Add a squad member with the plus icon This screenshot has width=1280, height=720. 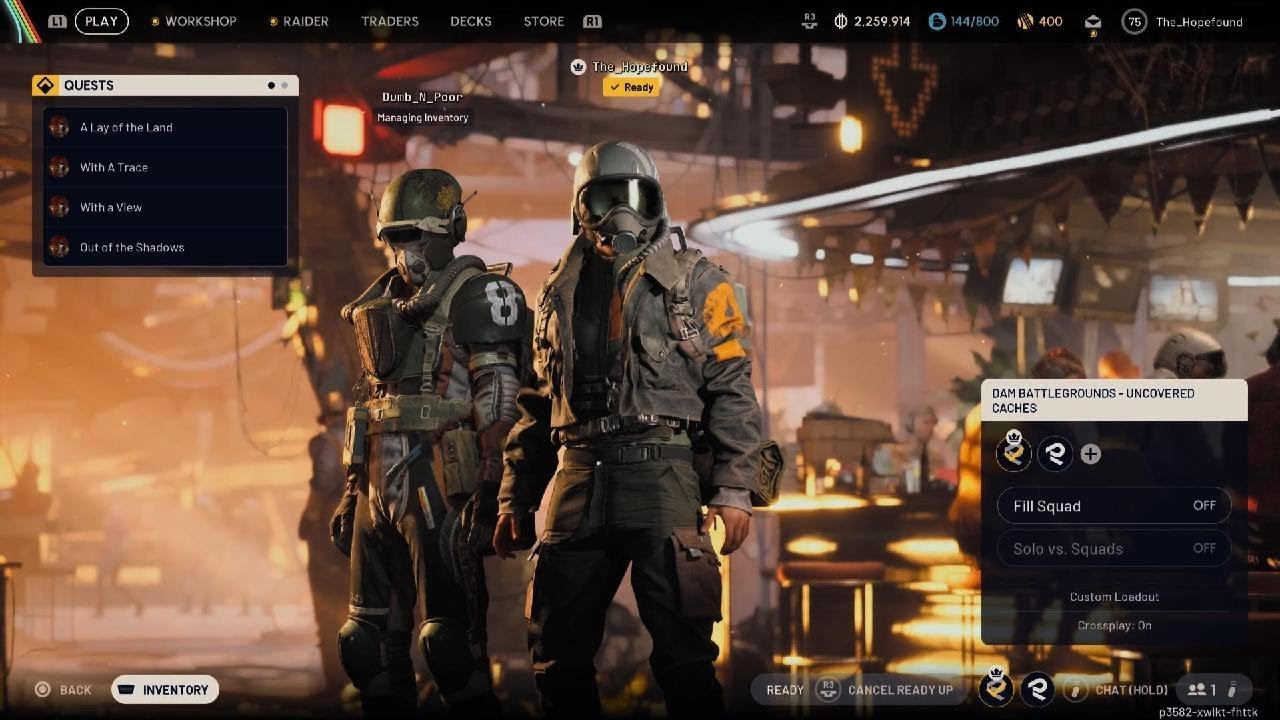pos(1091,455)
